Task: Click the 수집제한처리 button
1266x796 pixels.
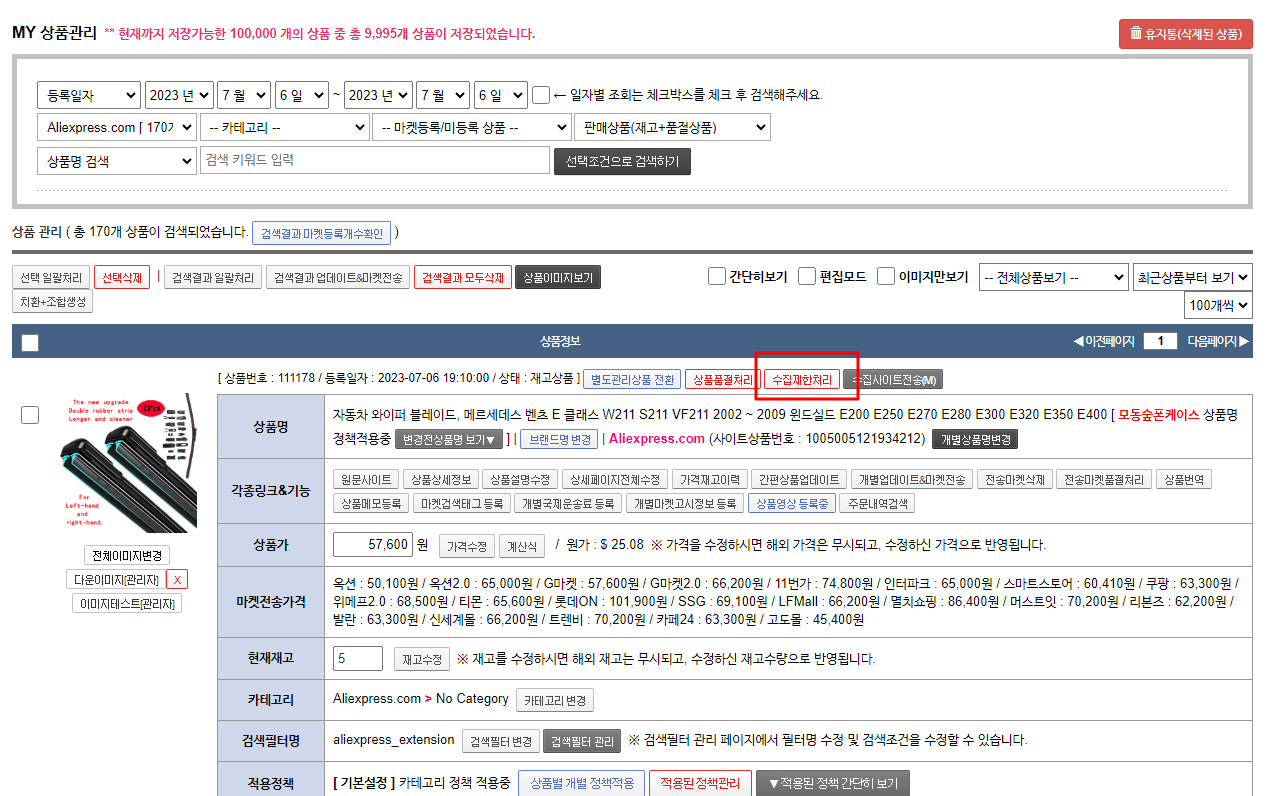Action: pos(800,380)
